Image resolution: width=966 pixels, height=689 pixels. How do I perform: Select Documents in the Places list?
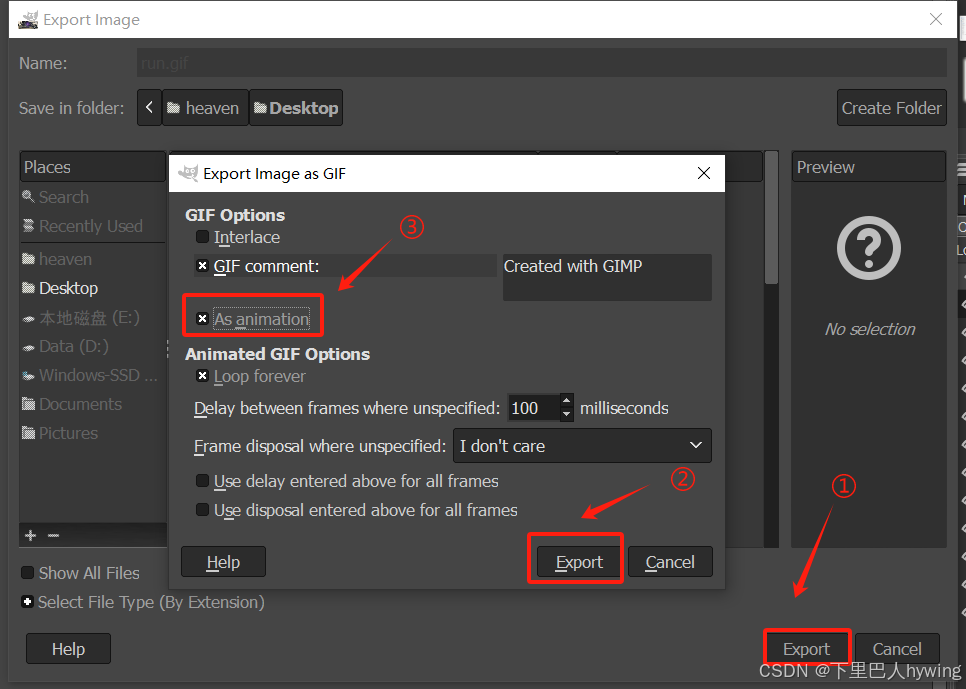tap(92, 404)
